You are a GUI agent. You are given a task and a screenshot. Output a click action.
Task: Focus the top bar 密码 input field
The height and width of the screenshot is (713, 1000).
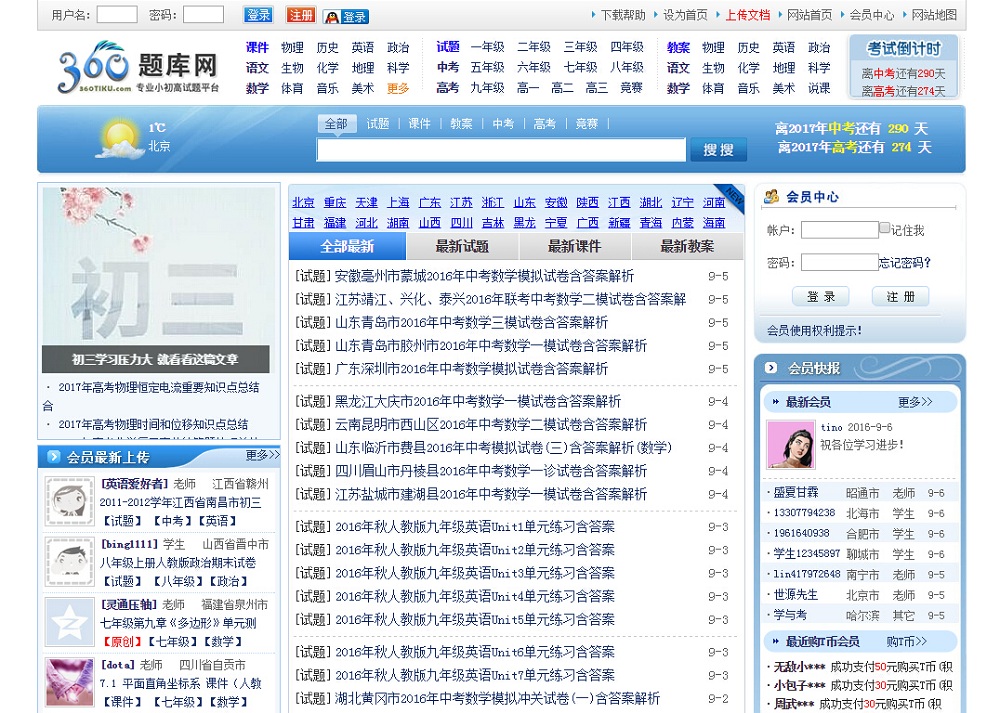[203, 15]
